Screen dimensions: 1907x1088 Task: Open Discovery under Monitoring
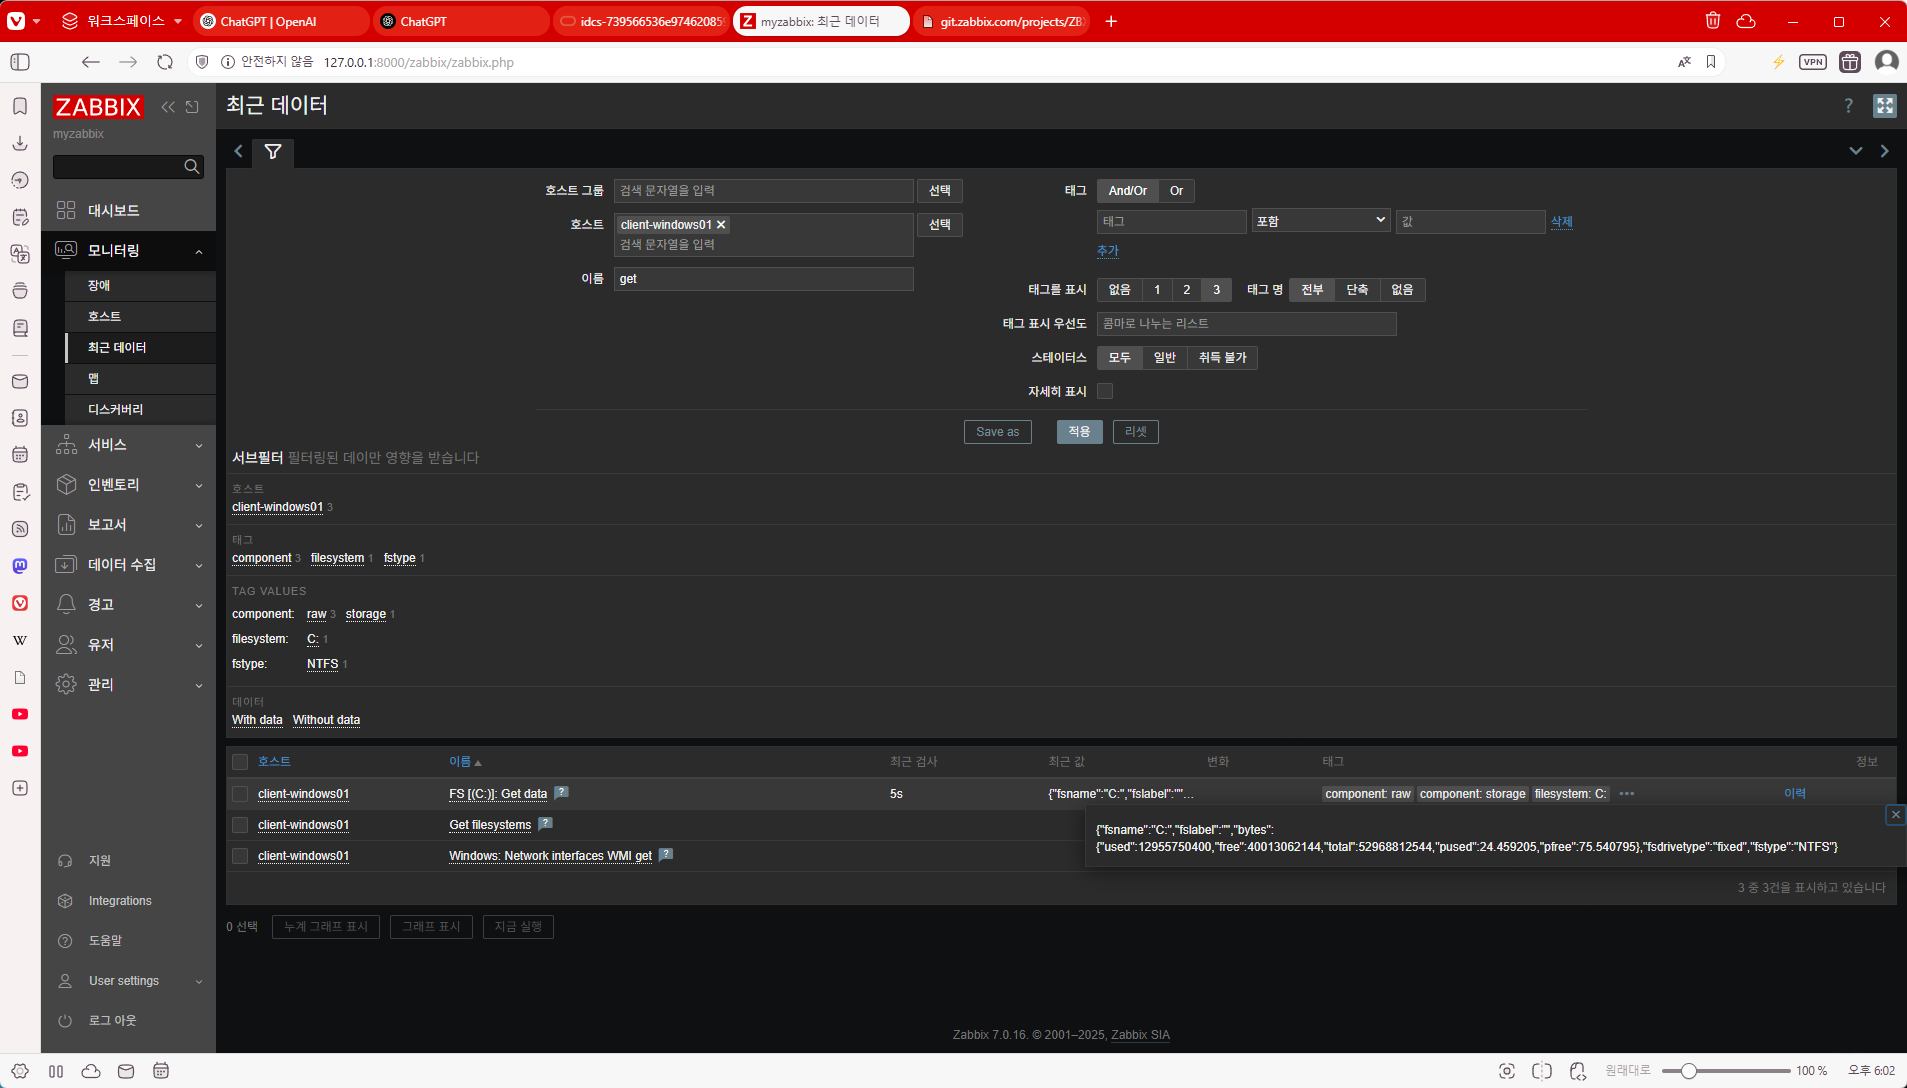140,410
